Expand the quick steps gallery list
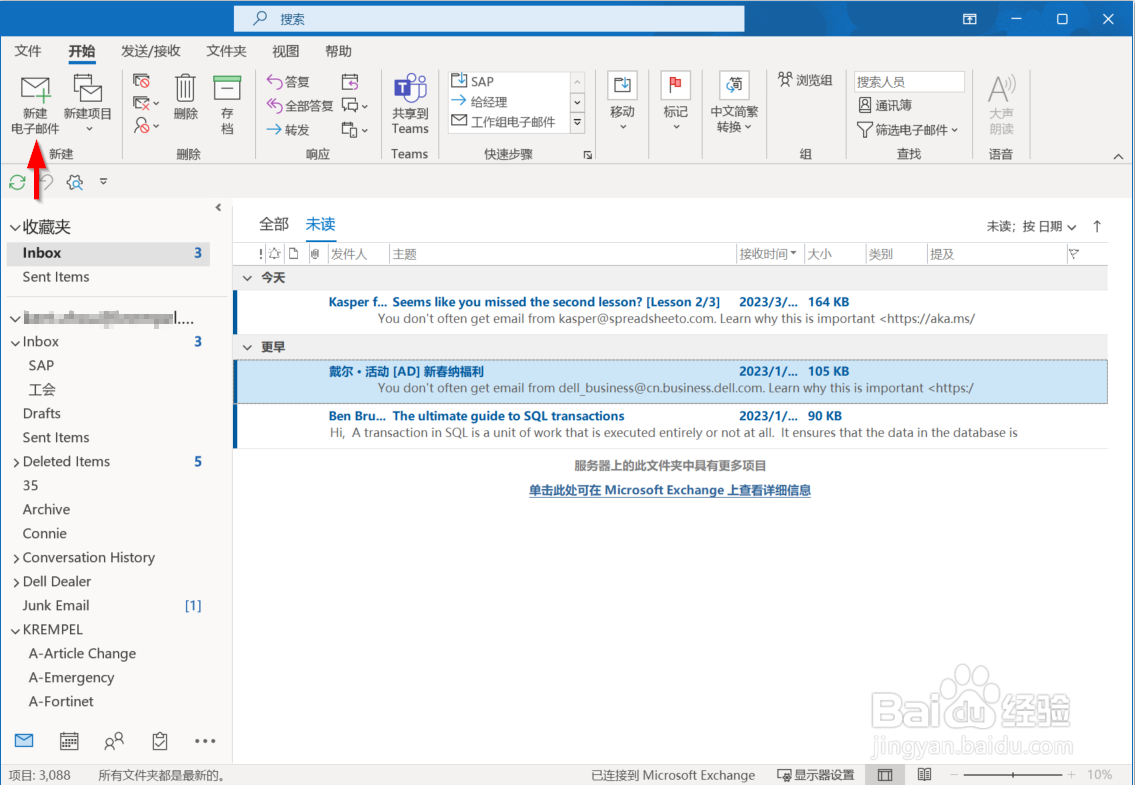 point(578,122)
